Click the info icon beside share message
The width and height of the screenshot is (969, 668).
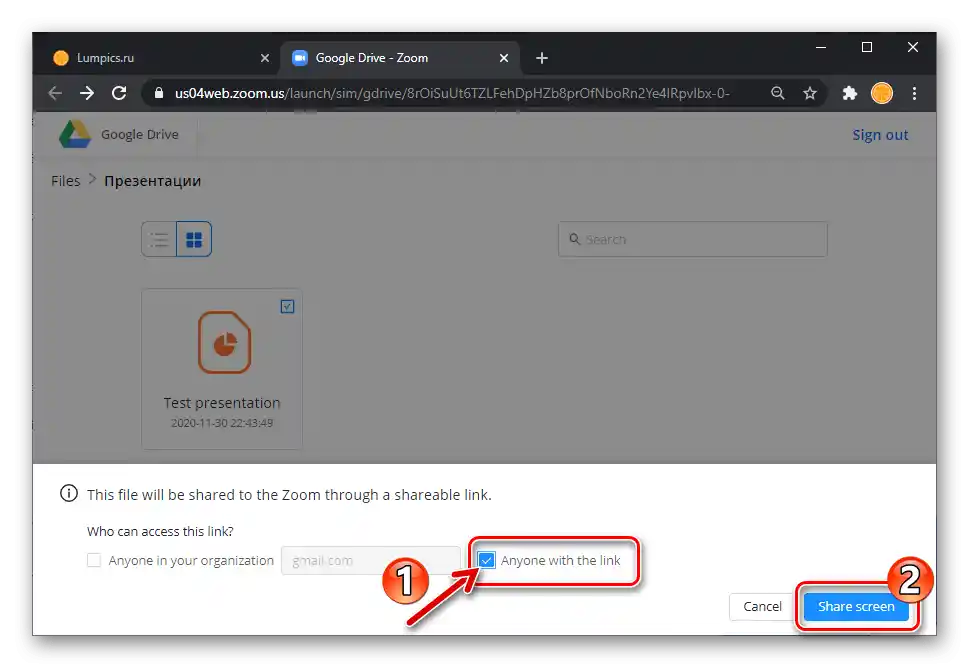(x=69, y=494)
